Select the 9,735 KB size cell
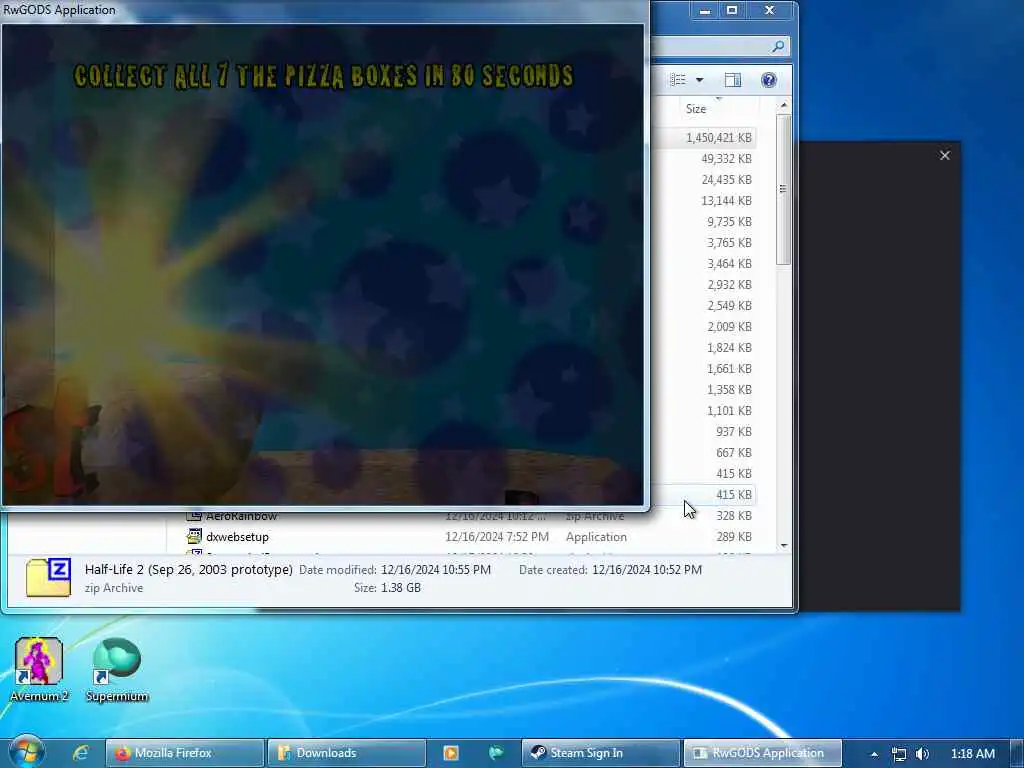Viewport: 1024px width, 768px height. click(x=729, y=221)
